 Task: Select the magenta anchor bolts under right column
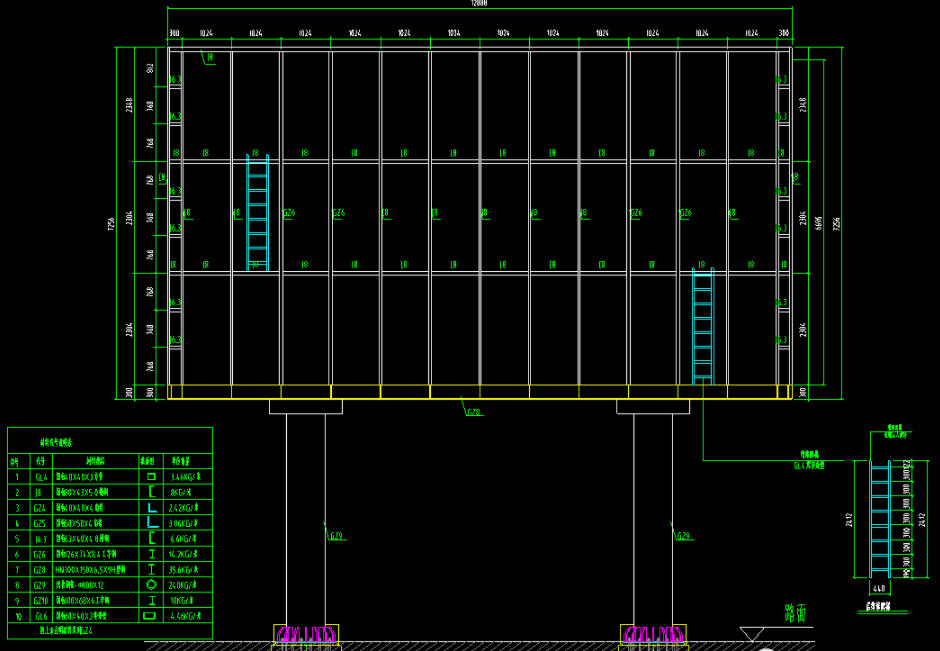(652, 634)
